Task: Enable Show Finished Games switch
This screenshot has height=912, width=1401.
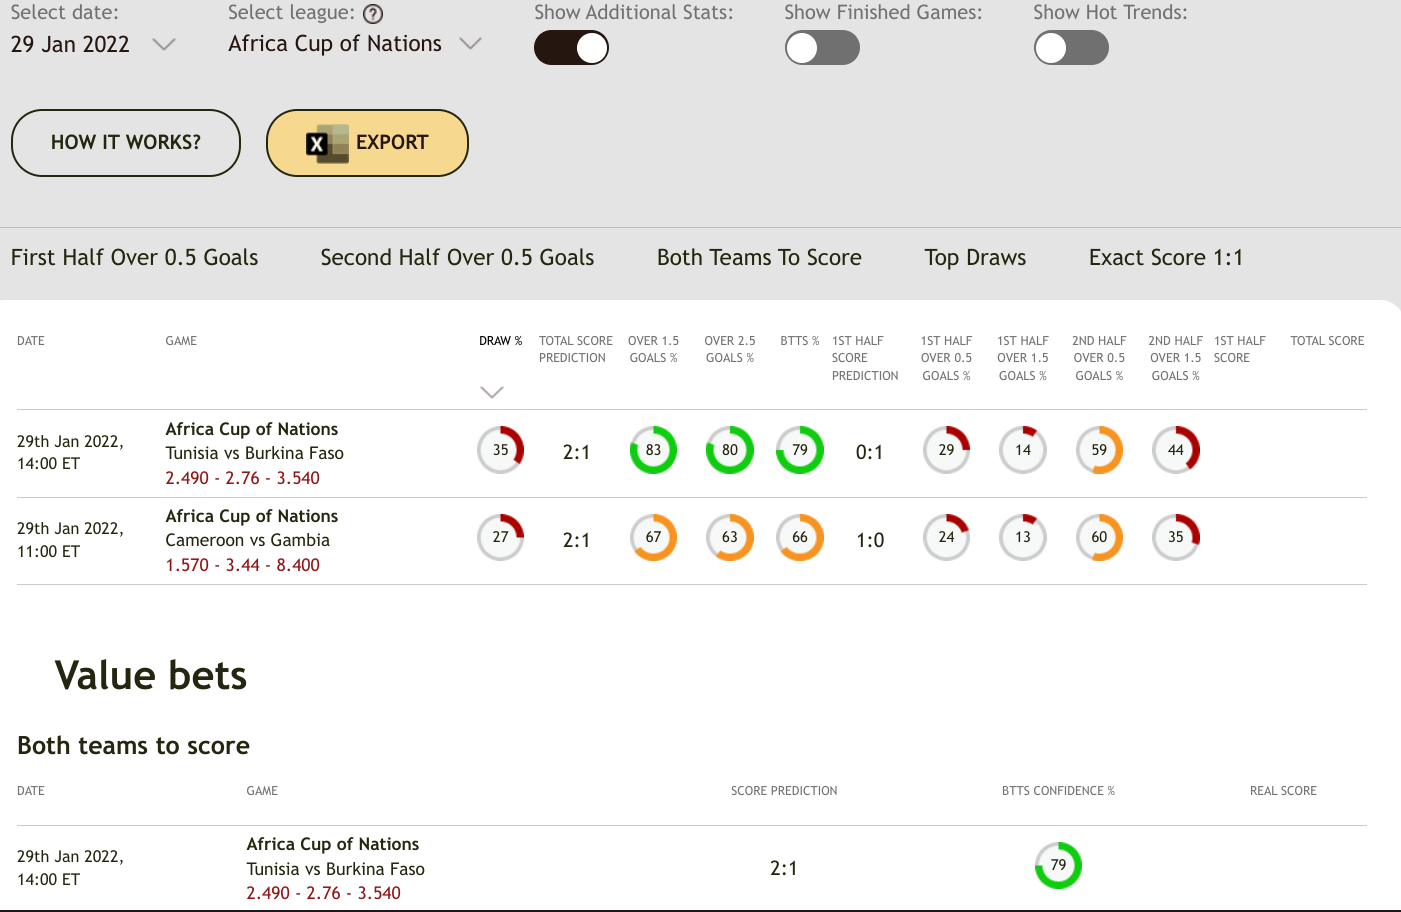Action: tap(822, 48)
